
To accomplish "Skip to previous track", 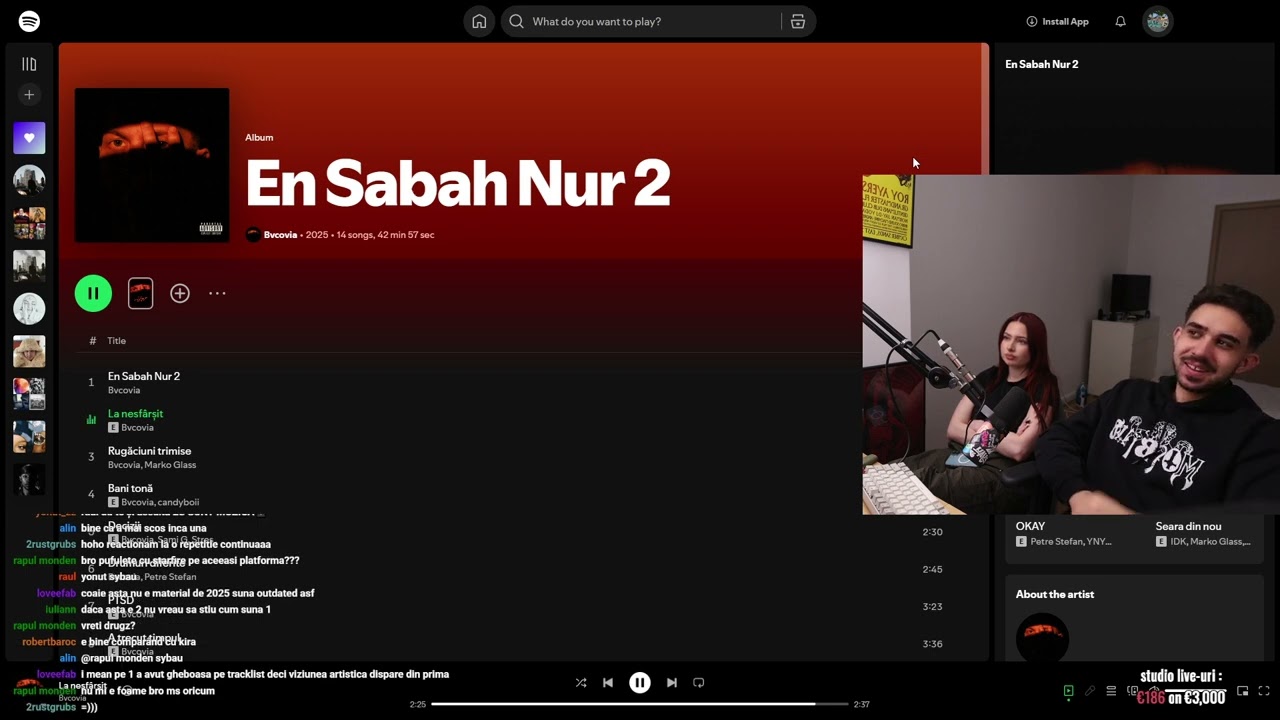I will (x=608, y=683).
